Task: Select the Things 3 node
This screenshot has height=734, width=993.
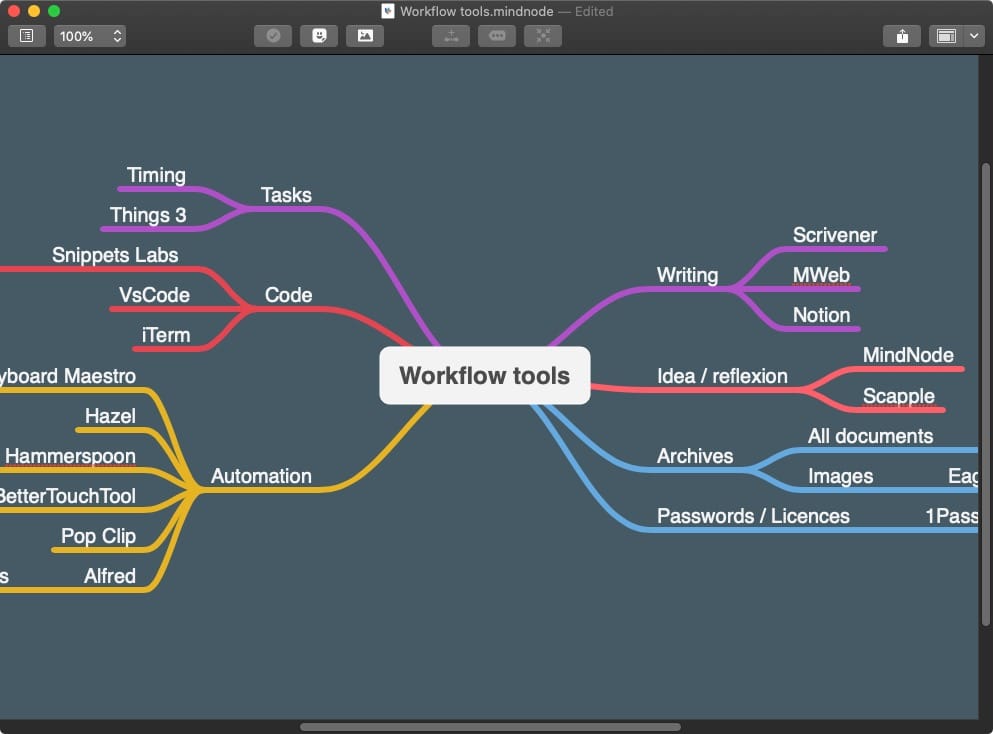Action: [x=148, y=215]
